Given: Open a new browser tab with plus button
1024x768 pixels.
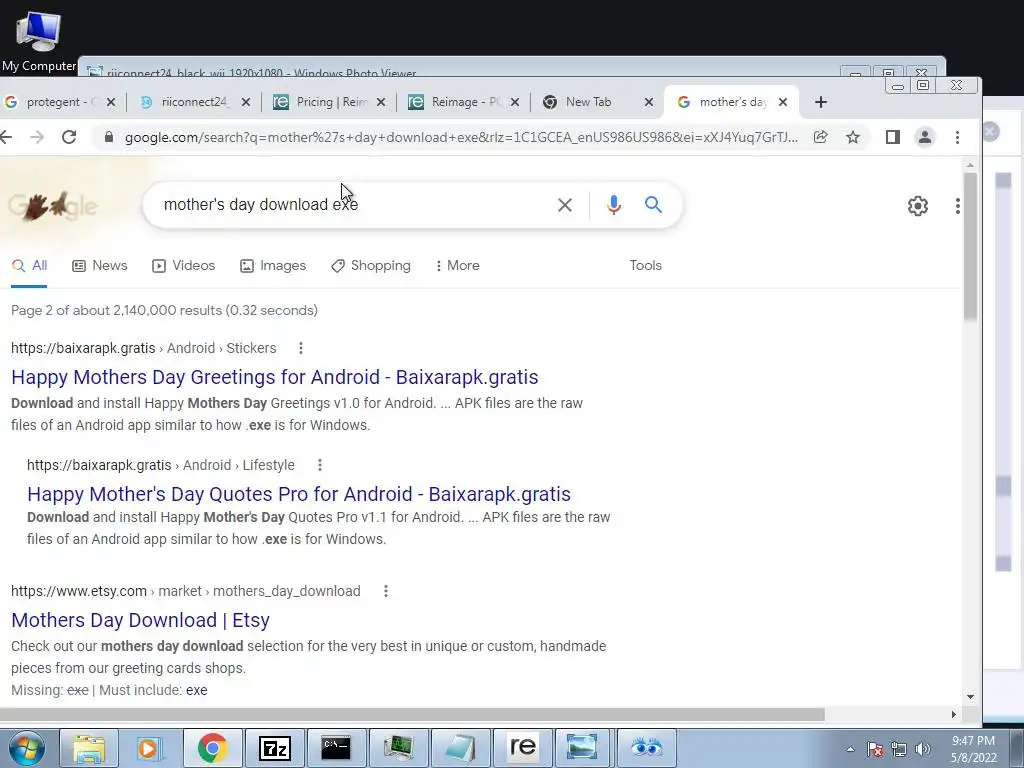Looking at the screenshot, I should coord(821,102).
